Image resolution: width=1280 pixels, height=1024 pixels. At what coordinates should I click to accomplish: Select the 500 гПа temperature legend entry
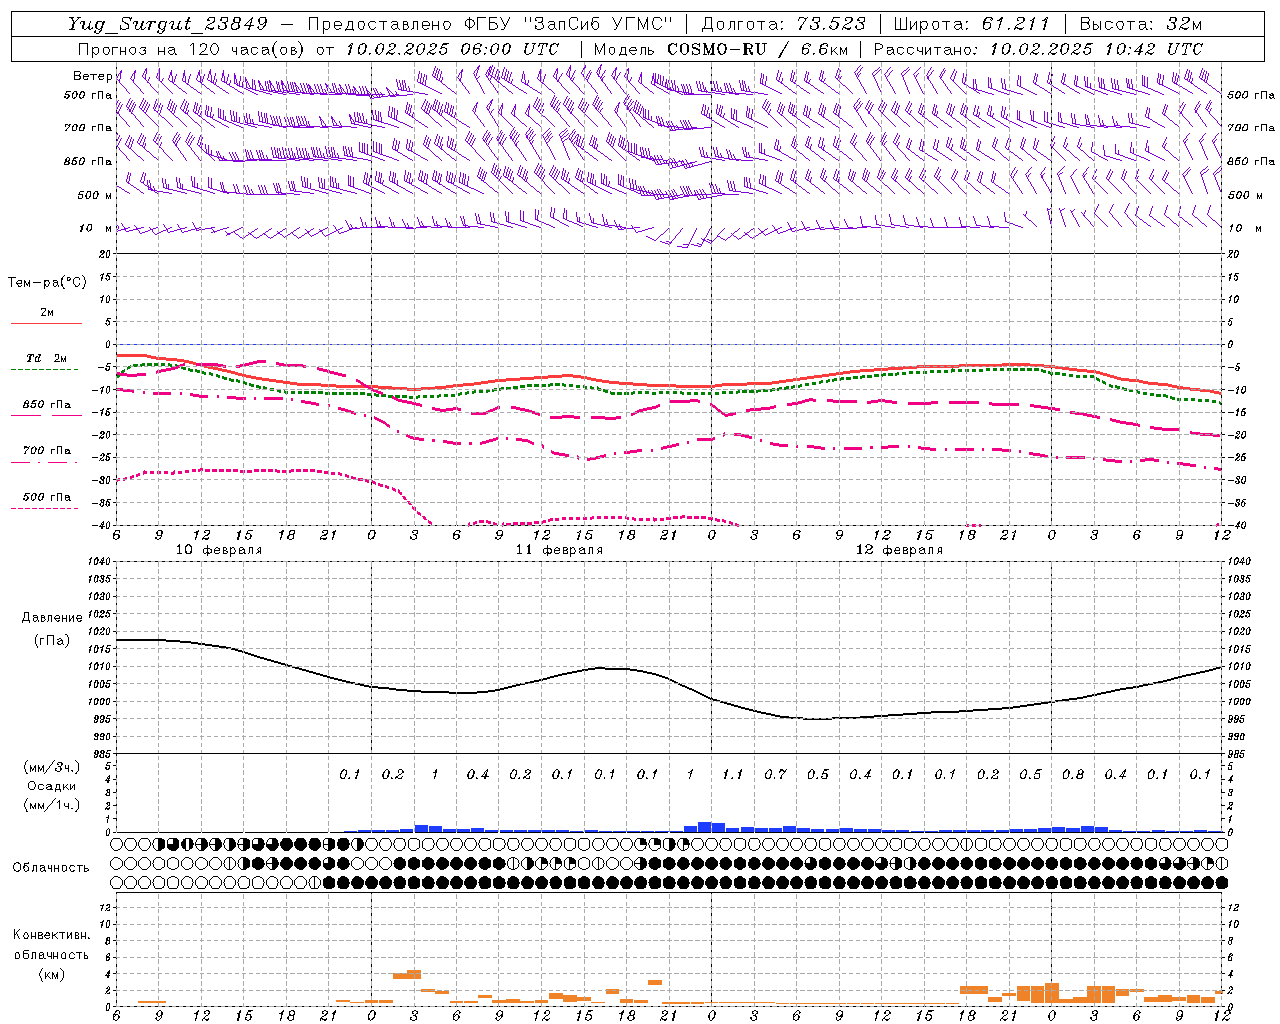tap(47, 497)
